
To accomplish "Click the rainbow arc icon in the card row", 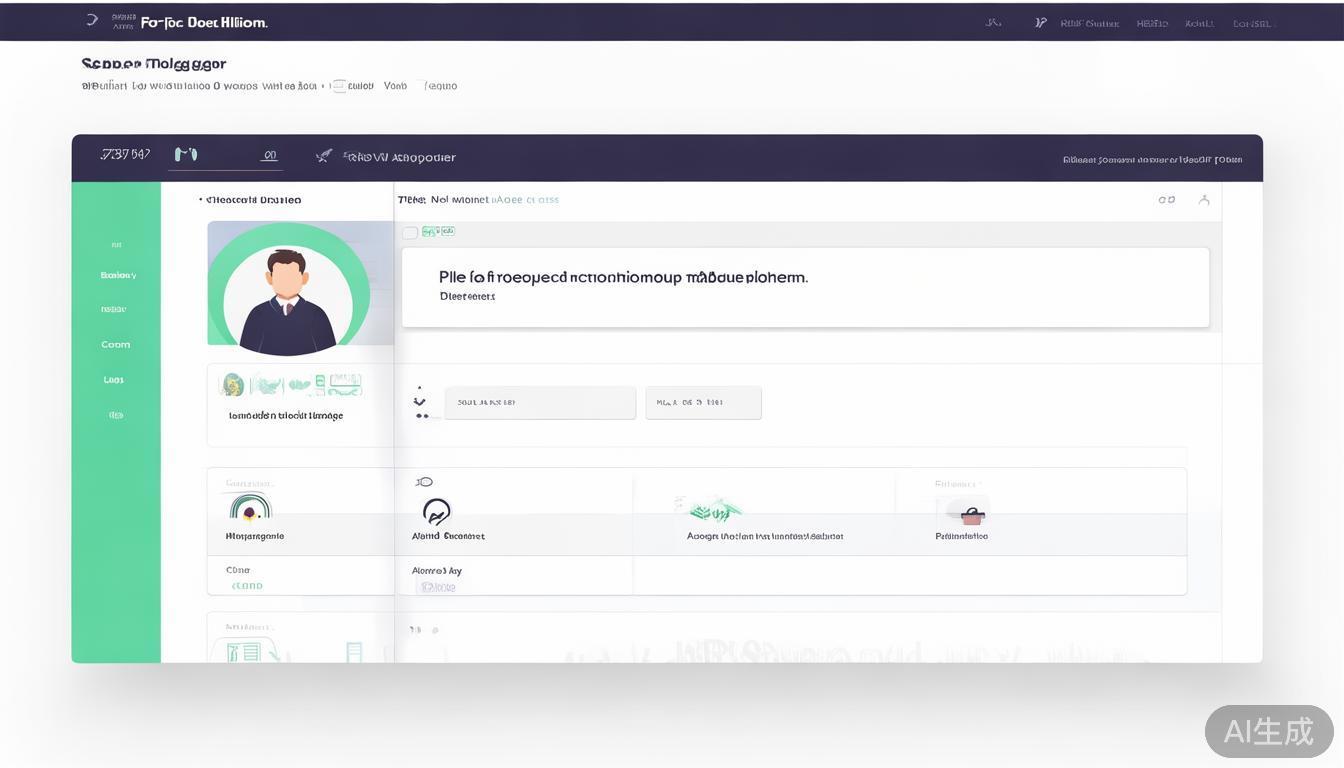I will [250, 508].
